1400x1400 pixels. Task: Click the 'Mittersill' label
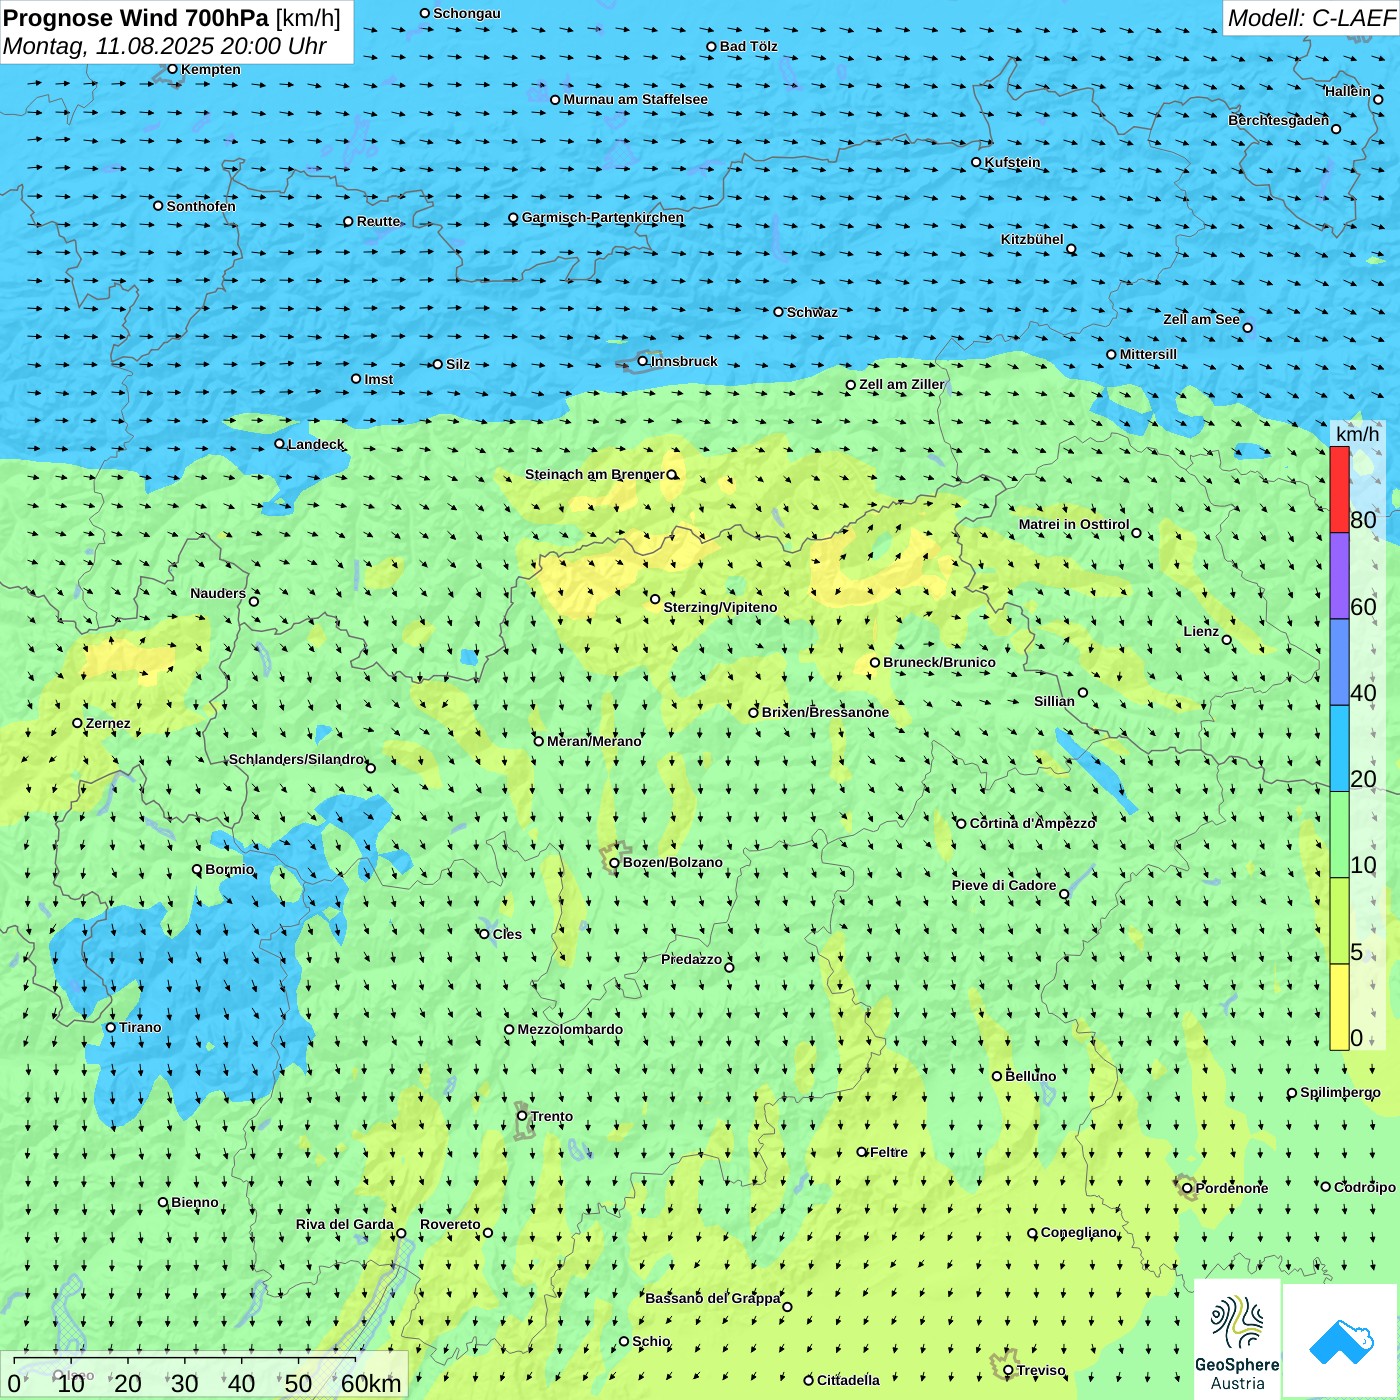pos(1148,354)
